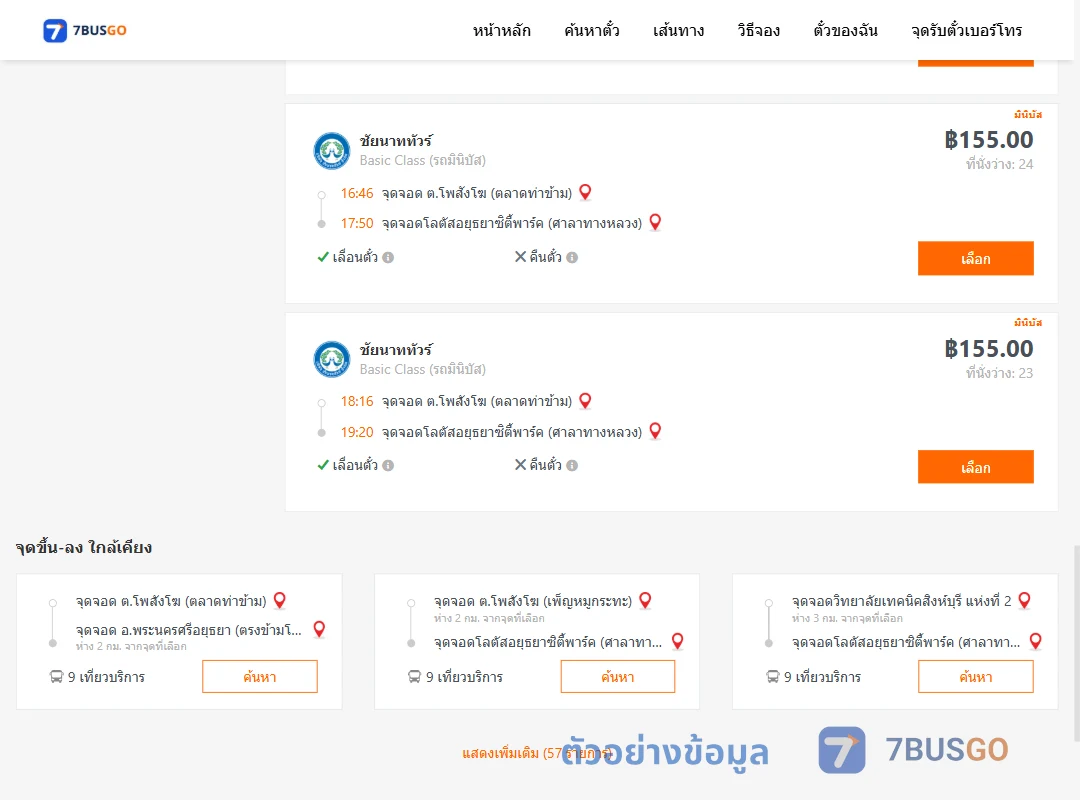Image resolution: width=1080 pixels, height=800 pixels.
Task: Click ค้นหา in เพ็ญหมูกระทะ nearby card
Action: tap(618, 677)
